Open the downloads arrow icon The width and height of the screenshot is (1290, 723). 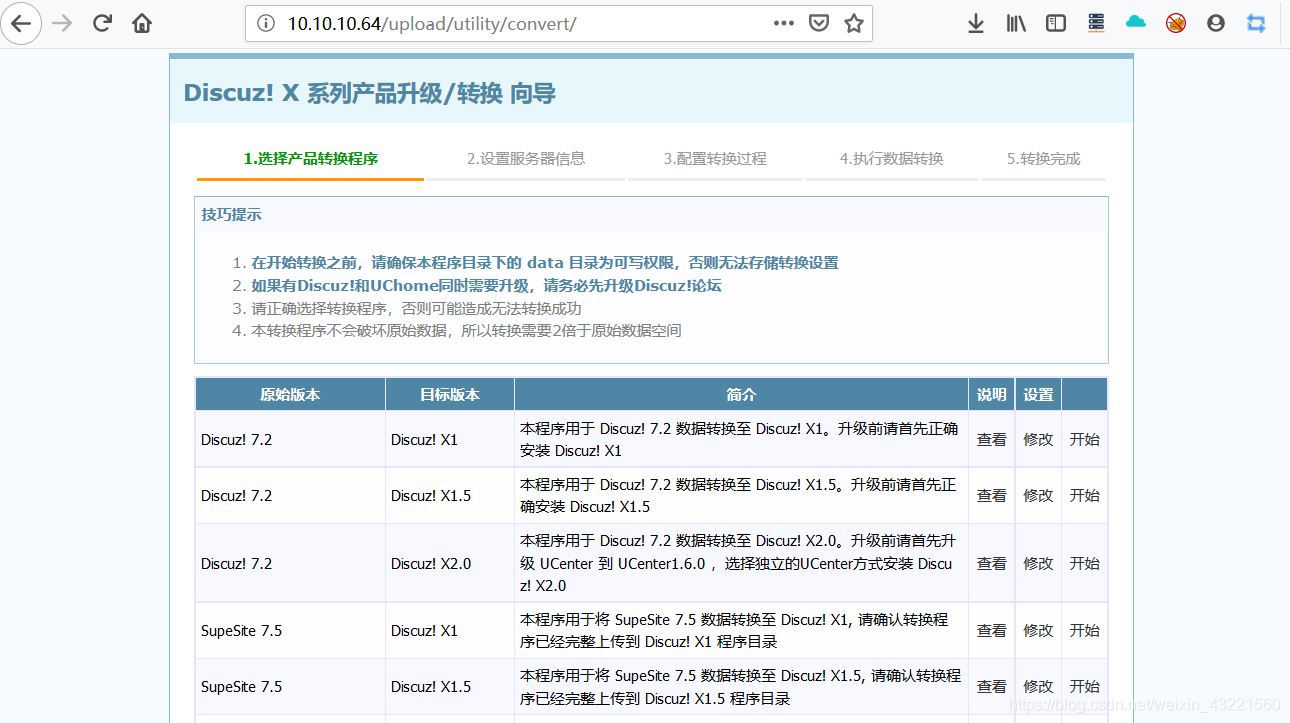tap(976, 23)
